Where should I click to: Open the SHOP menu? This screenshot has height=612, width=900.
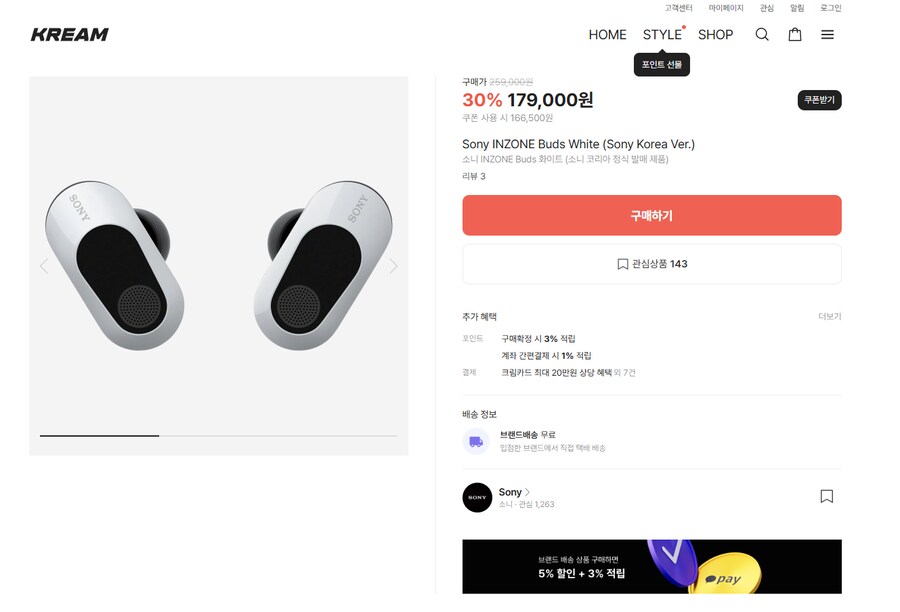[715, 34]
